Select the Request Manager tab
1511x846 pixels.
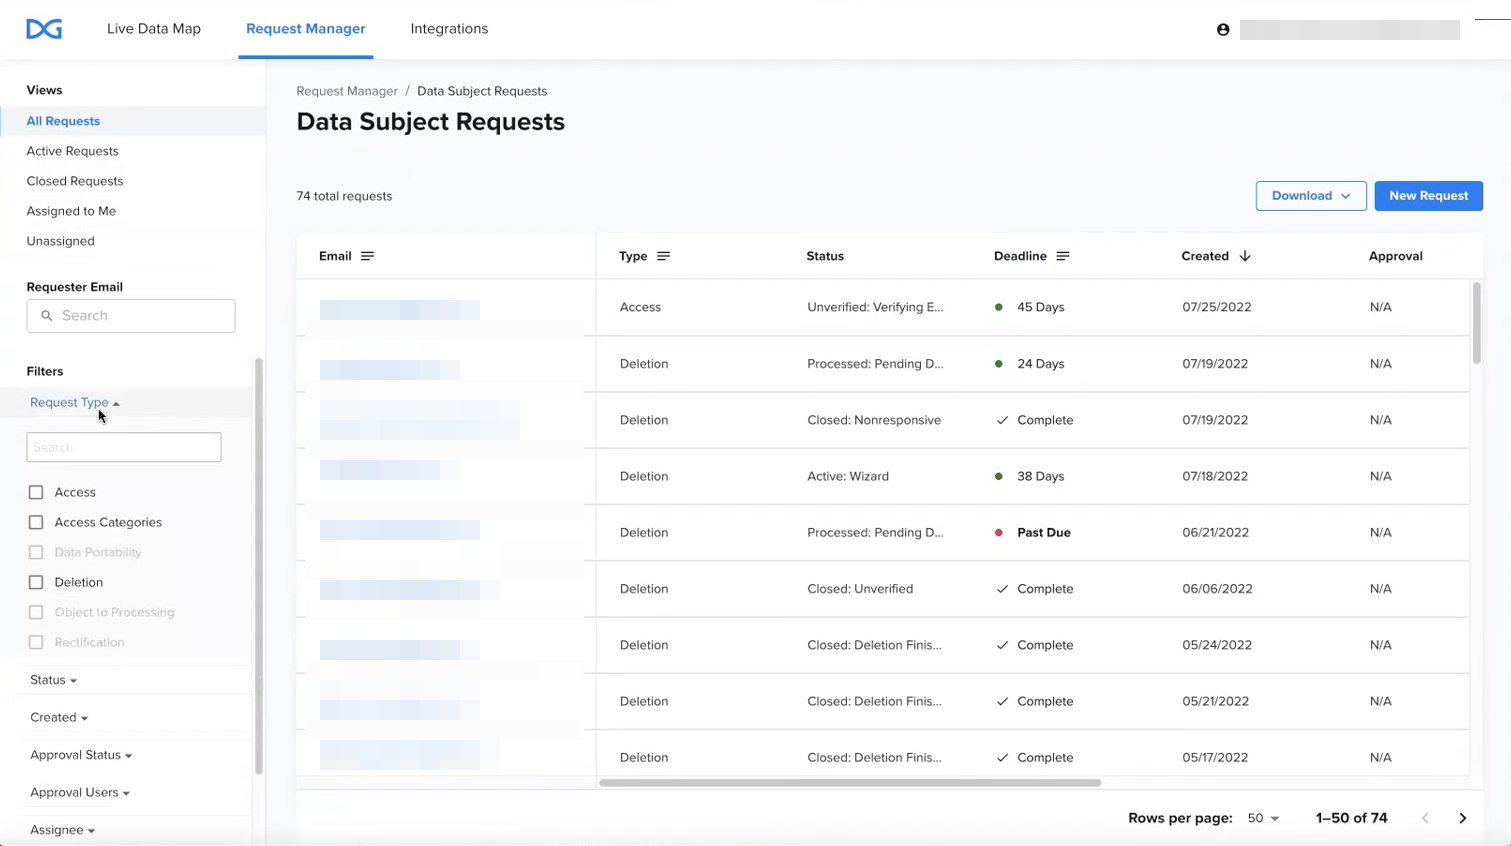pos(306,29)
